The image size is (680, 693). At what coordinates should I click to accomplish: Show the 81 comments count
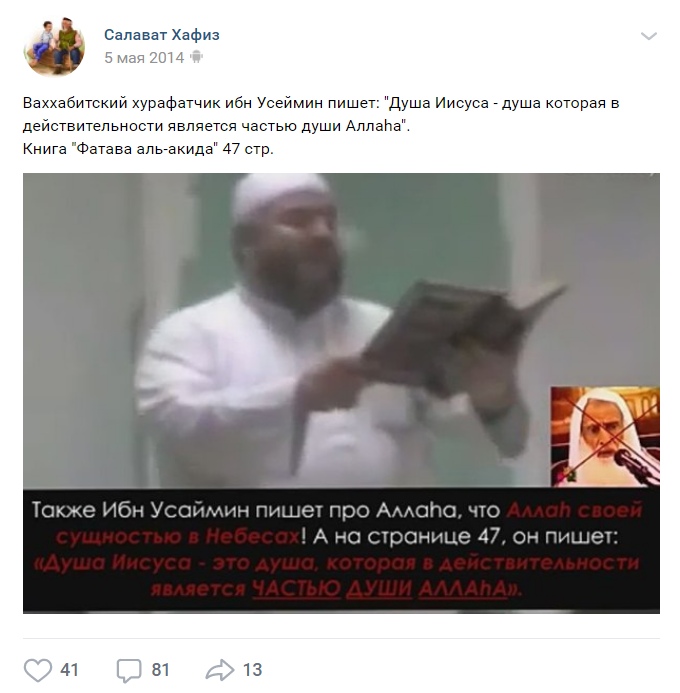(160, 670)
